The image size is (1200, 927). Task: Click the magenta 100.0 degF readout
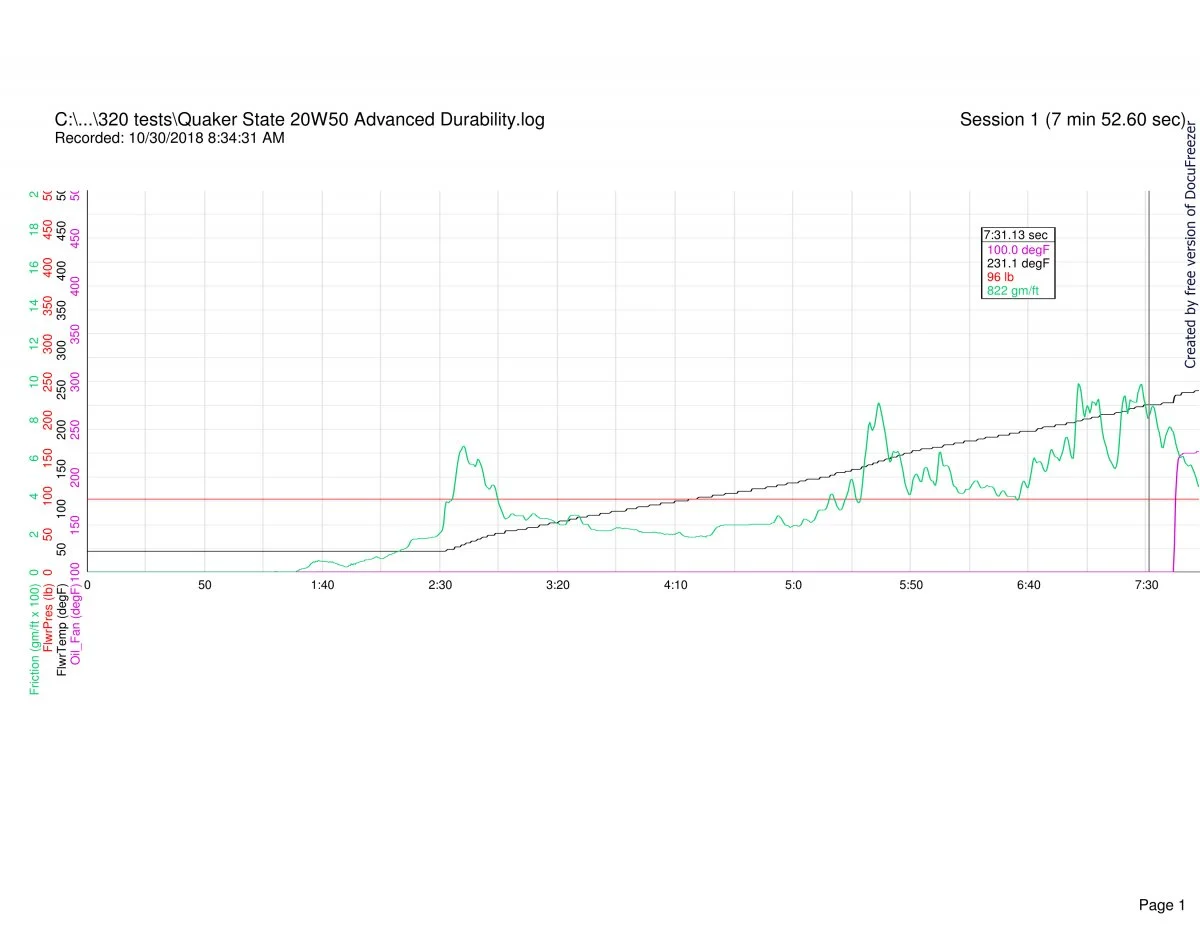tap(1017, 249)
